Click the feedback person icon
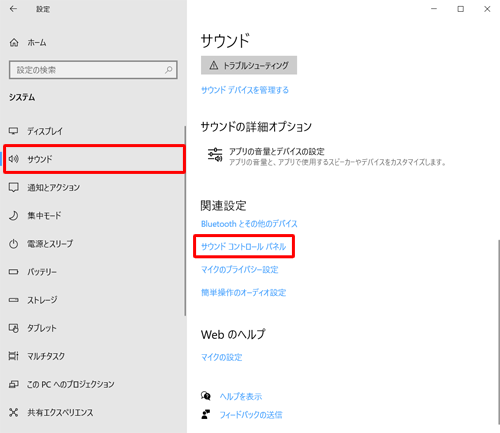This screenshot has width=500, height=433. pos(206,414)
